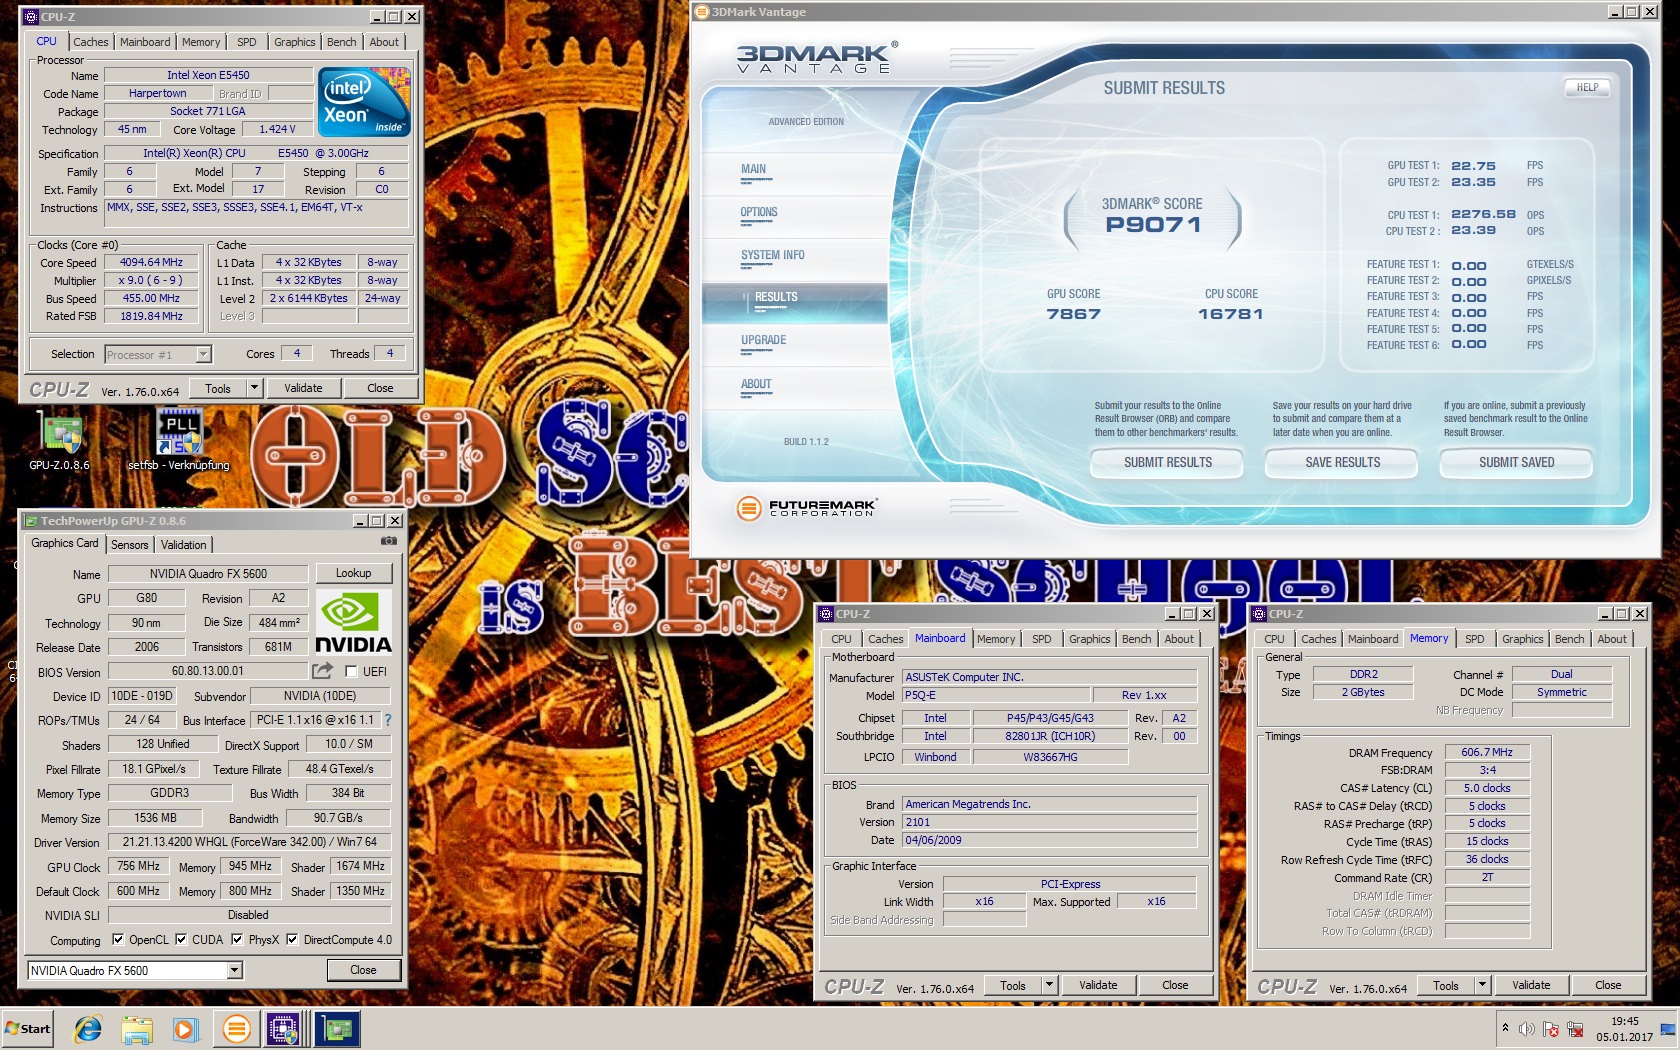Switch to GPU-Z taskbar icon
This screenshot has width=1680, height=1050.
338,1029
